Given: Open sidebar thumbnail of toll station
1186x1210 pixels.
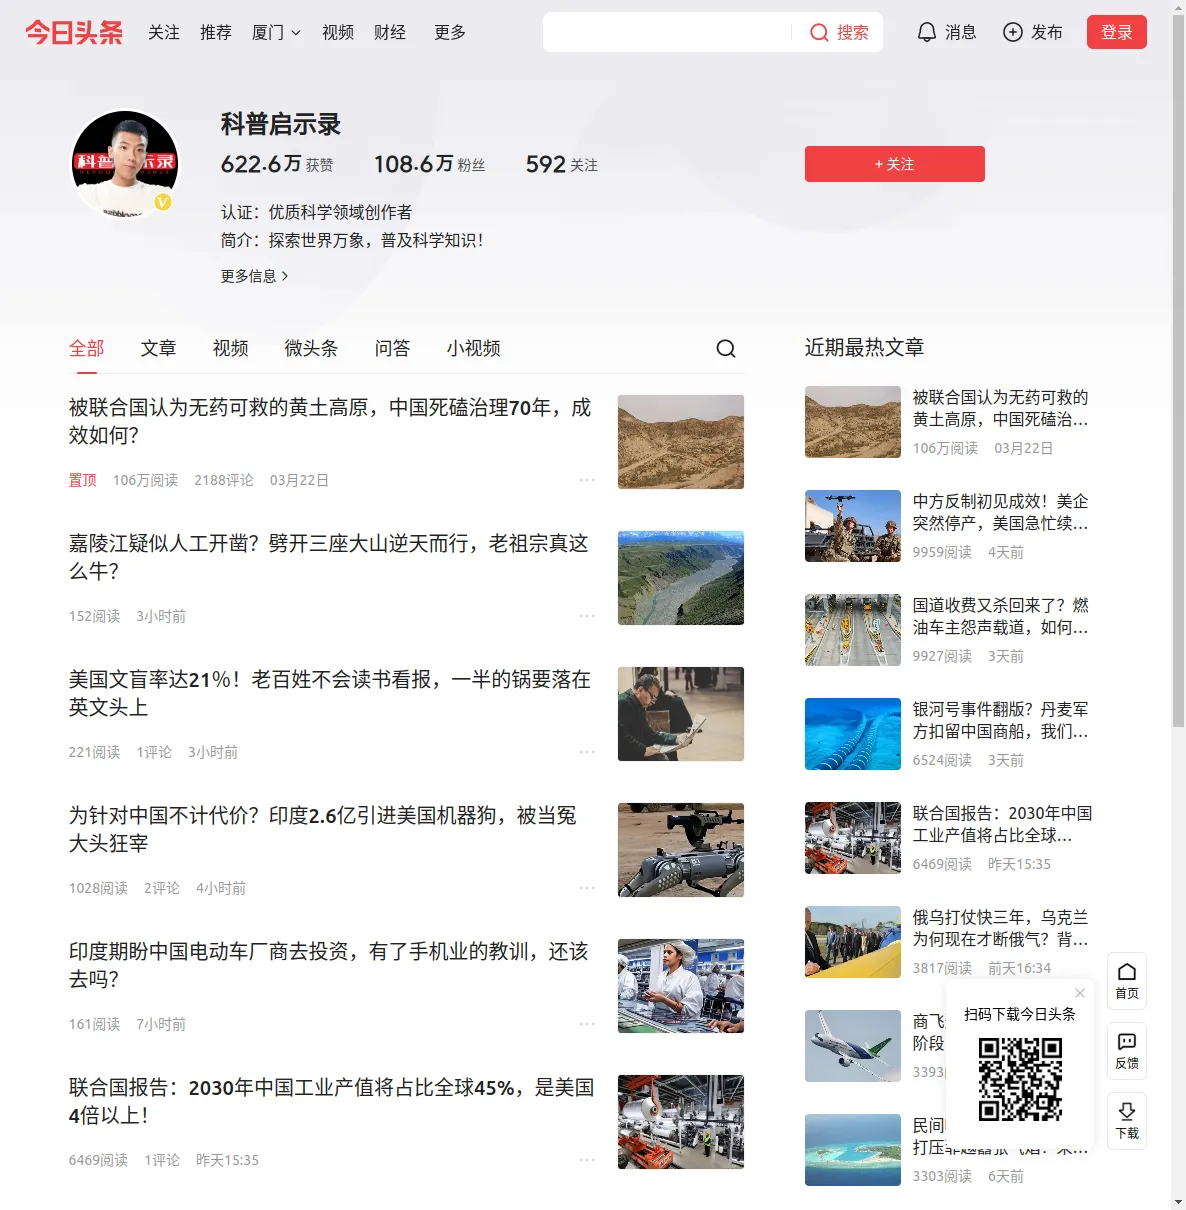Looking at the screenshot, I should click(x=853, y=630).
